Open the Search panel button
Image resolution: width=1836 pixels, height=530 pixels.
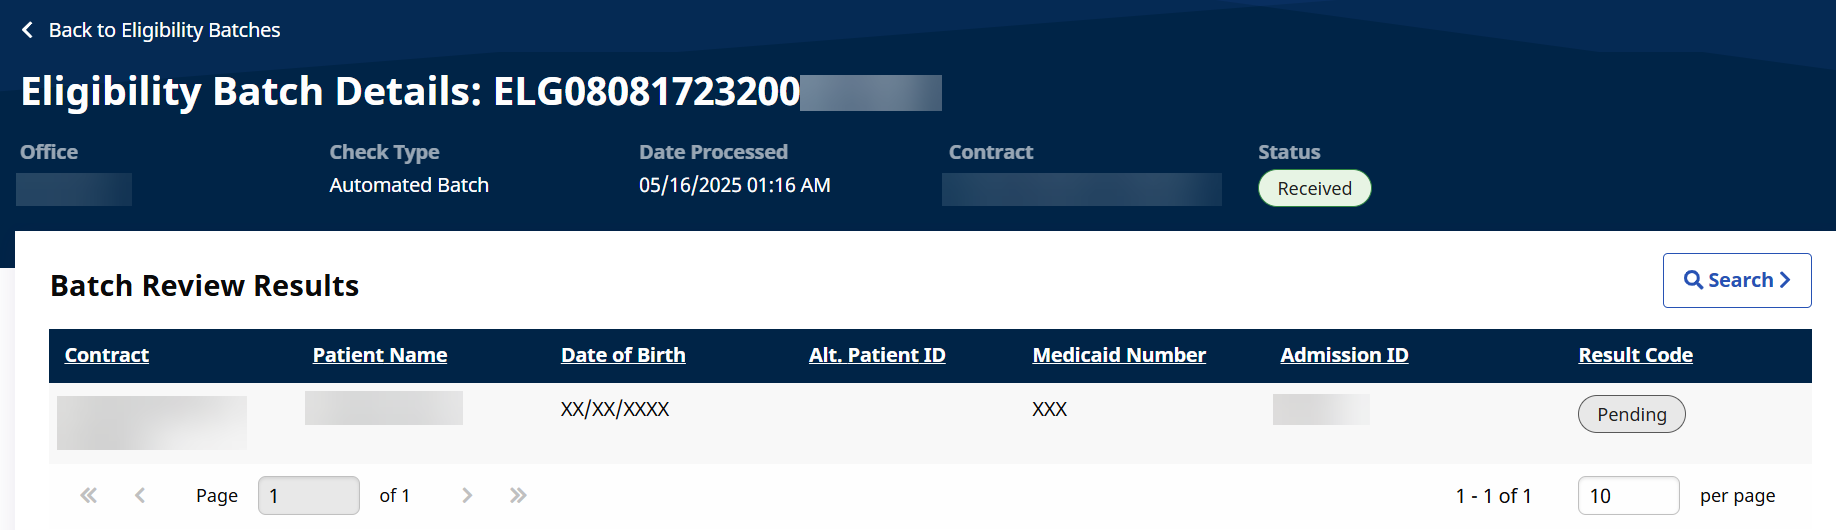pos(1737,280)
